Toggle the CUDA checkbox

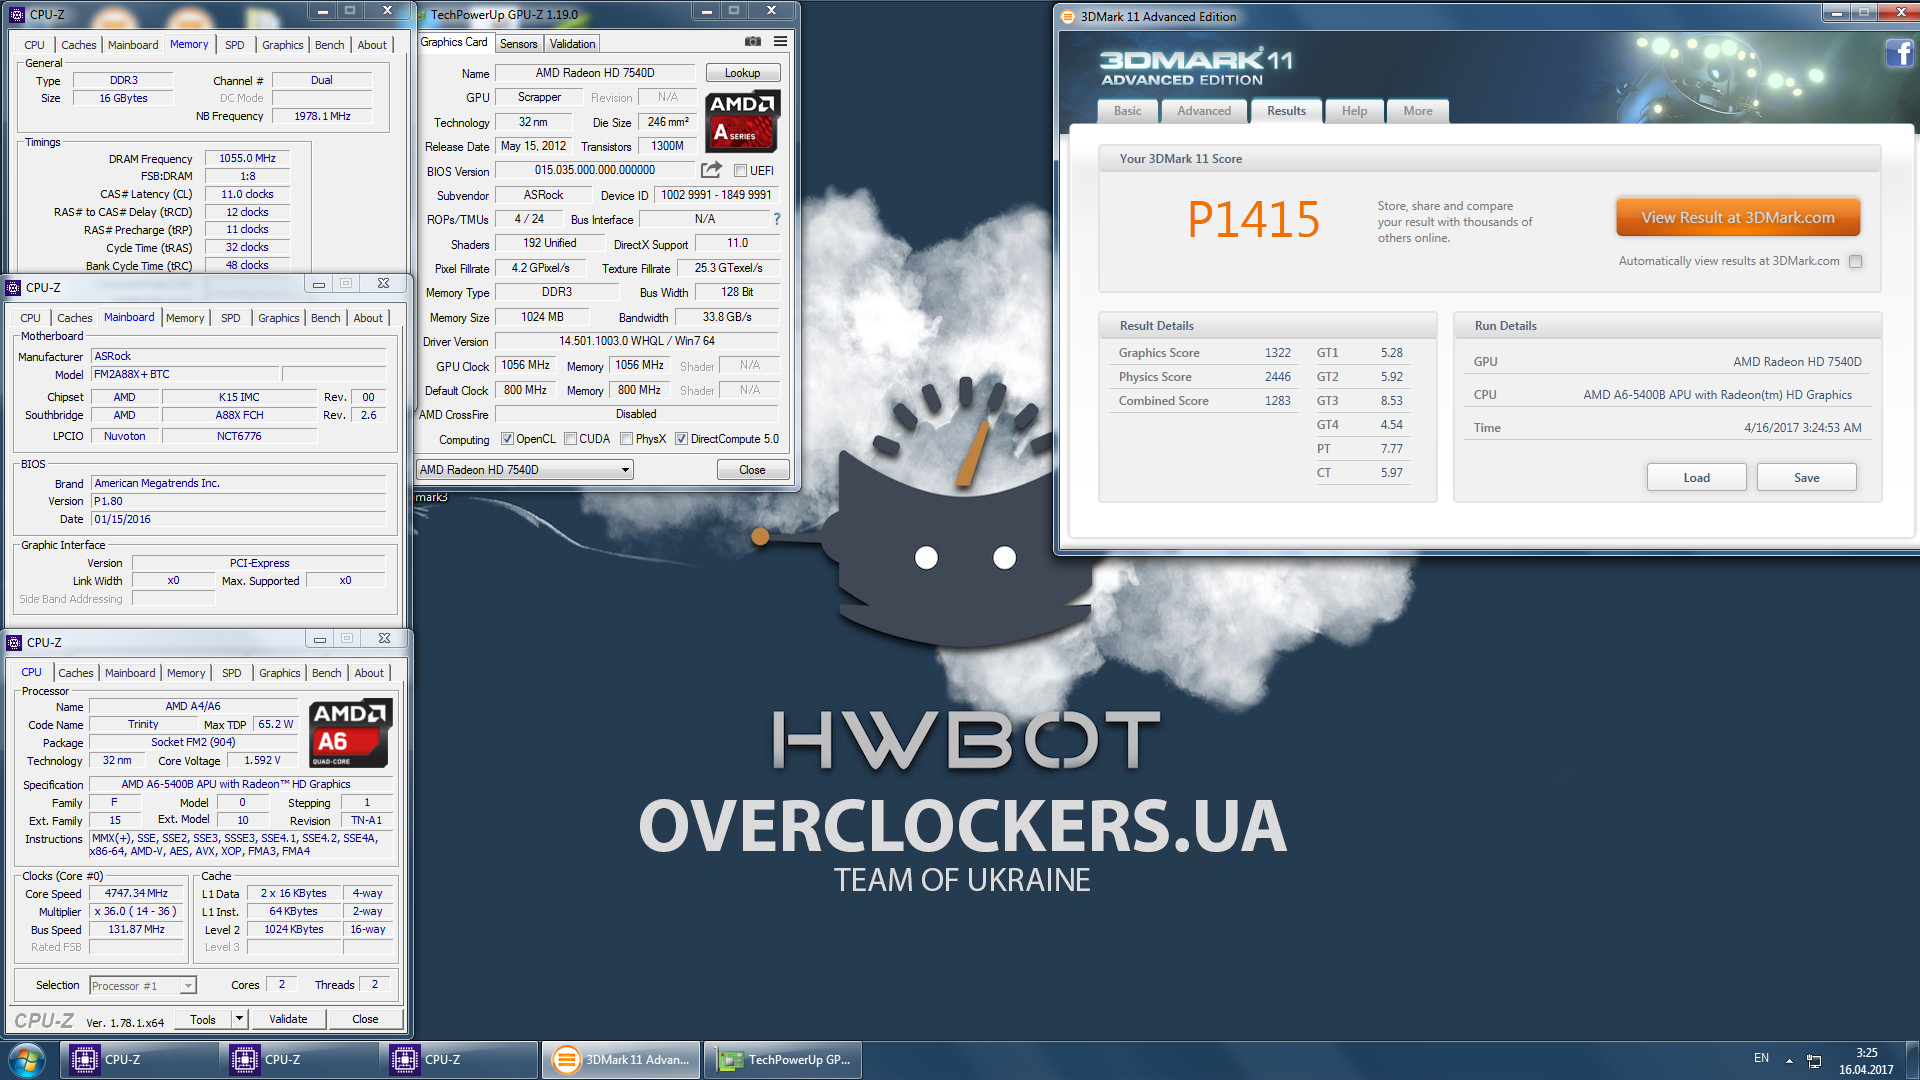[570, 439]
